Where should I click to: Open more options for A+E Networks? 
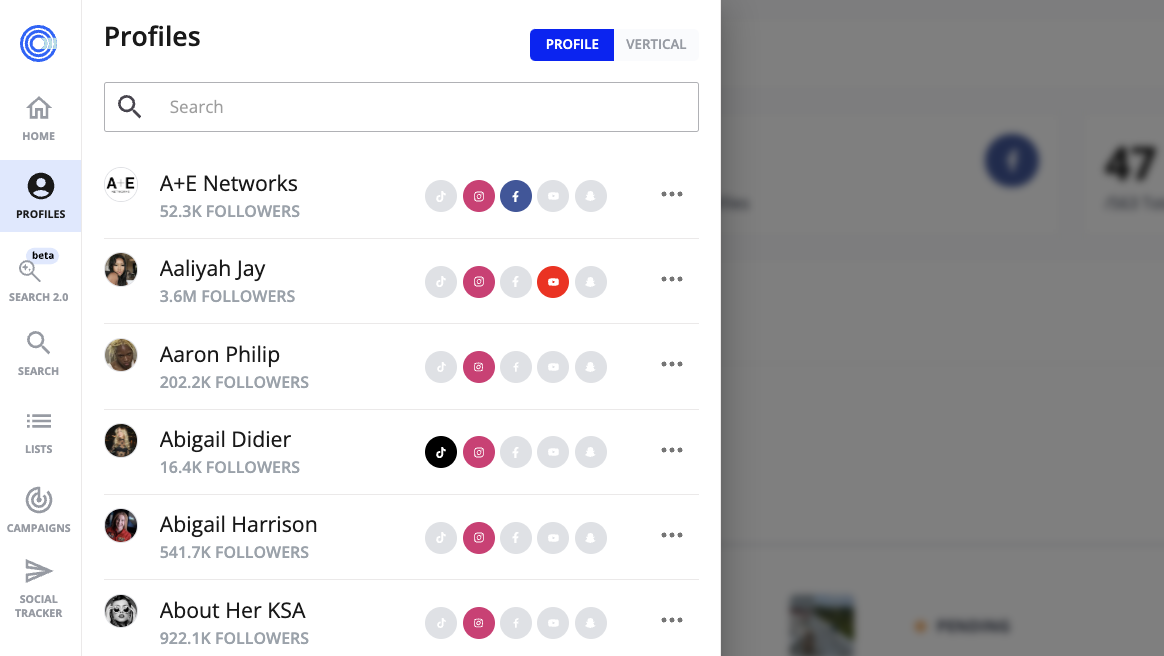coord(672,194)
